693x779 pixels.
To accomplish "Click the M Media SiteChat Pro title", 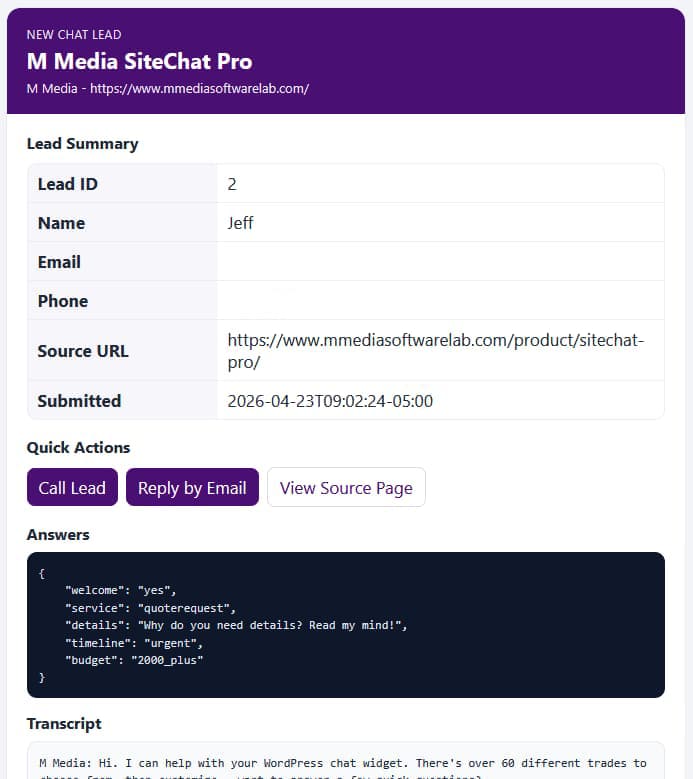I will [x=140, y=62].
